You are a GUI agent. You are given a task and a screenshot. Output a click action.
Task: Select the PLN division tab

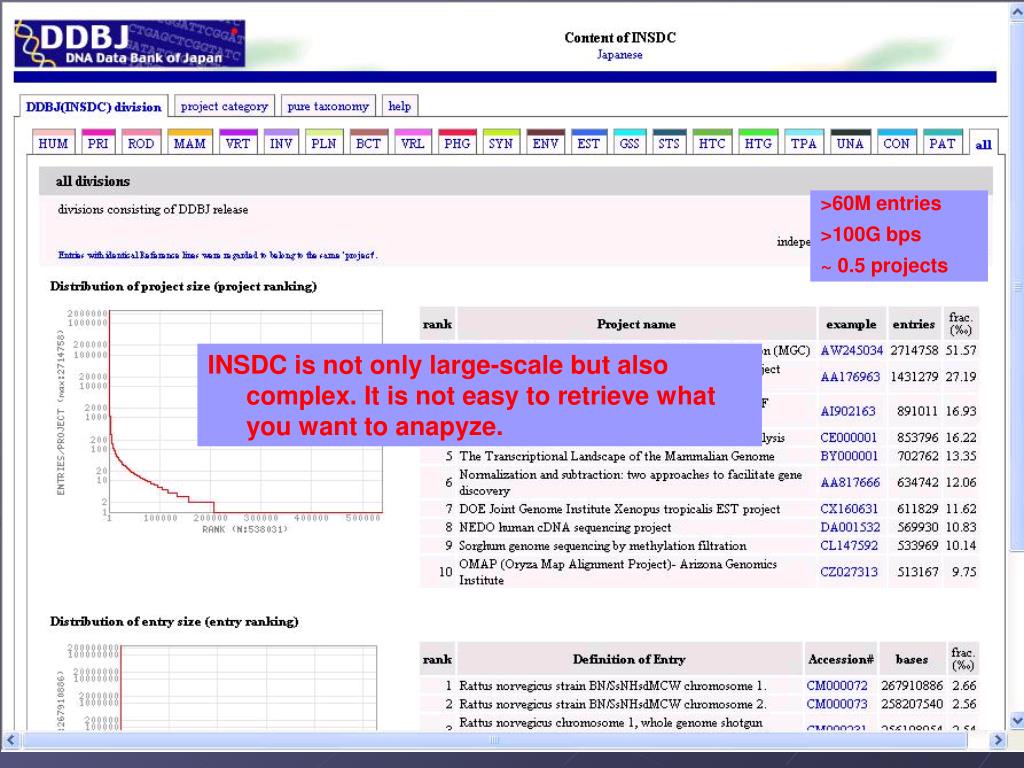pyautogui.click(x=324, y=142)
